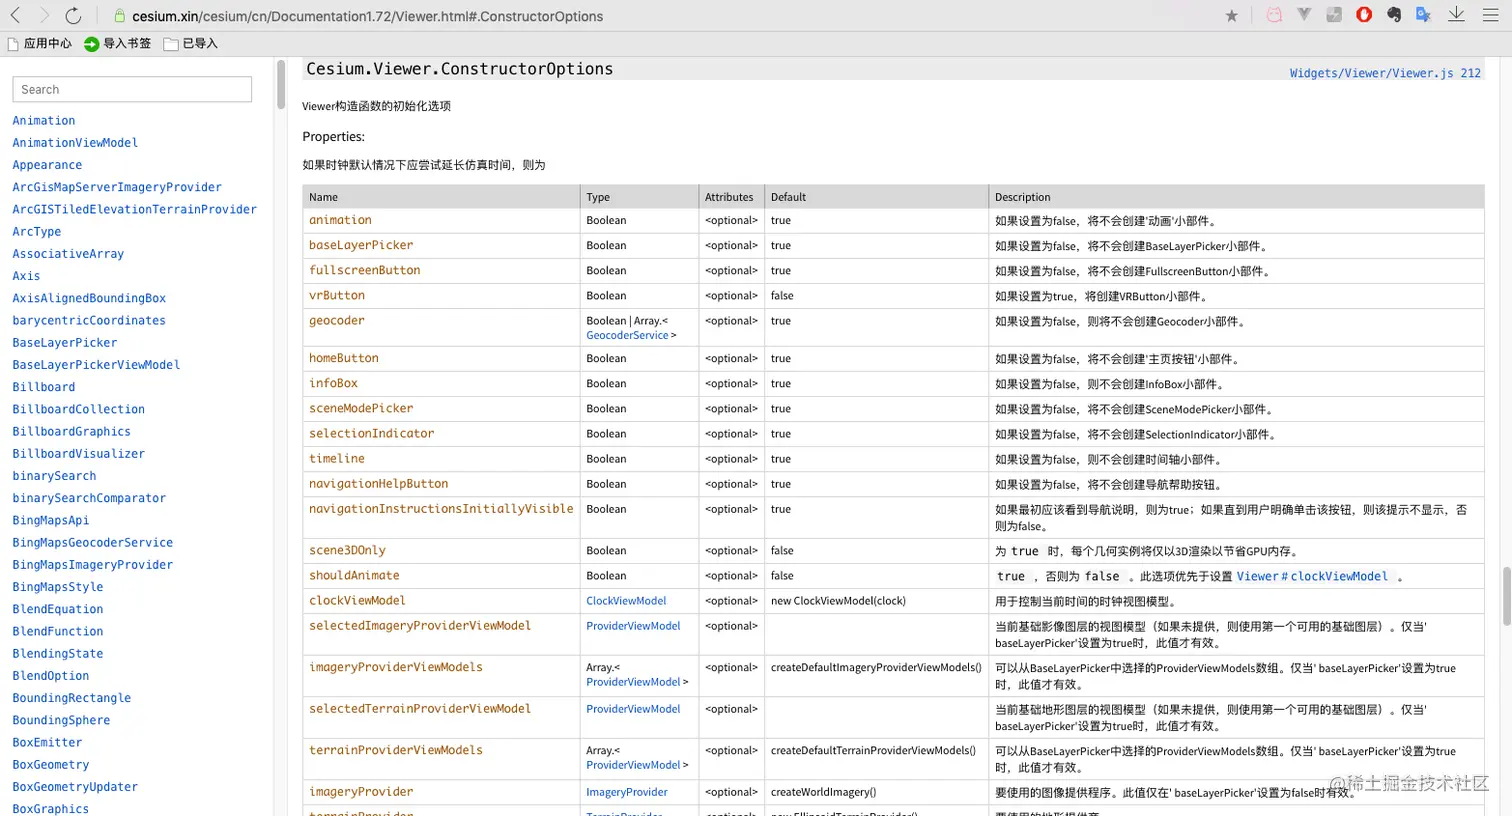1512x816 pixels.
Task: Open BaseLayerPicker in the sidebar
Action: pos(65,342)
